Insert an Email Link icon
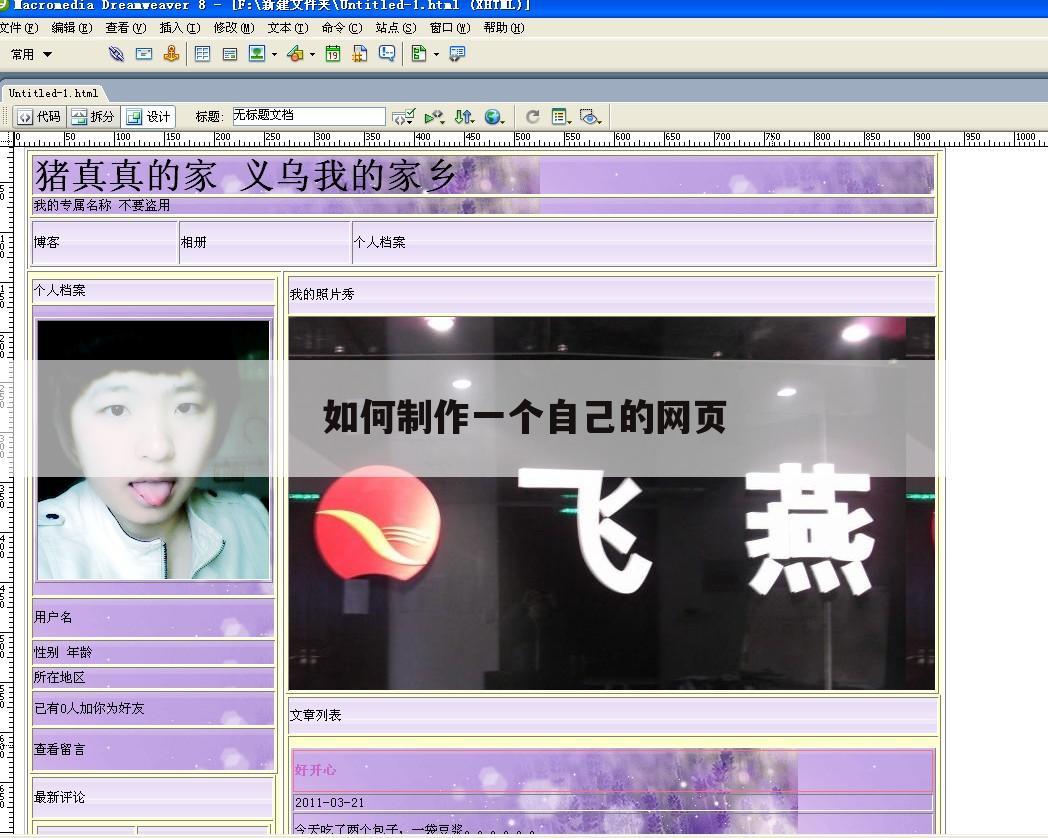 [x=144, y=54]
